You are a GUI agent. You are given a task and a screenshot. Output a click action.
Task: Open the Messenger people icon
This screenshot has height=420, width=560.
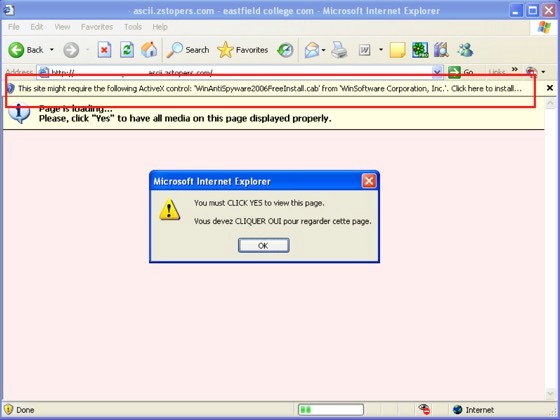[x=465, y=50]
